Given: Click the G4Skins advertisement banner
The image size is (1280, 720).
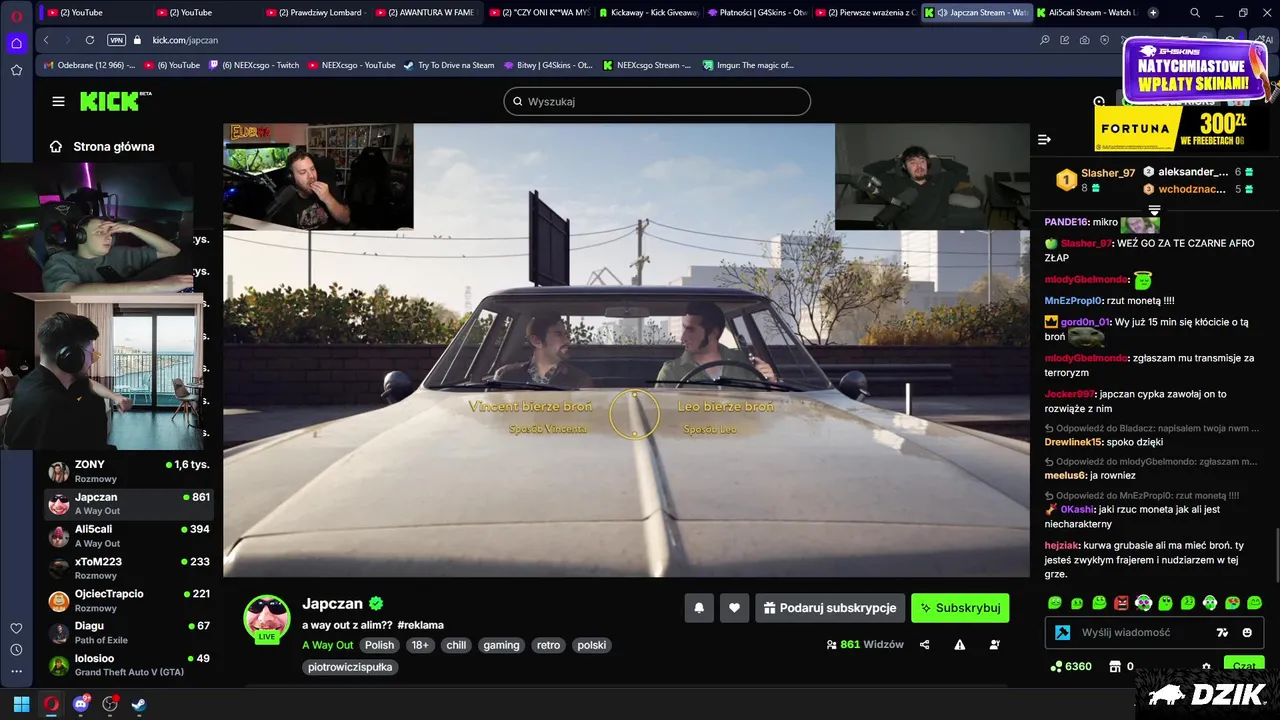Looking at the screenshot, I should (x=1196, y=71).
